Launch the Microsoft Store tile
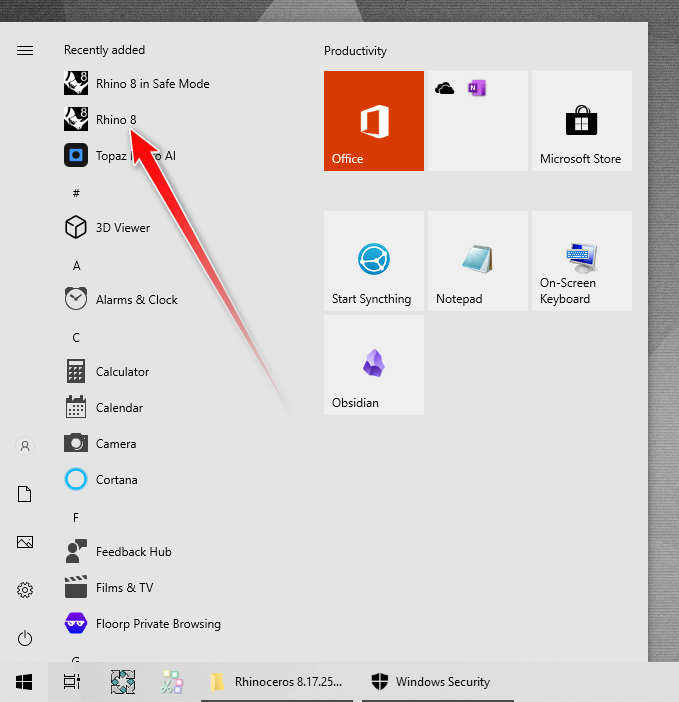Image resolution: width=679 pixels, height=702 pixels. 581,121
